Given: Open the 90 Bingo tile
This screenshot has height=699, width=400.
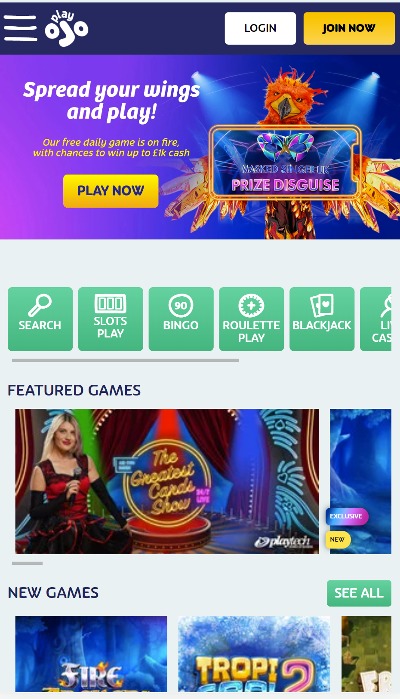Looking at the screenshot, I should tap(181, 319).
